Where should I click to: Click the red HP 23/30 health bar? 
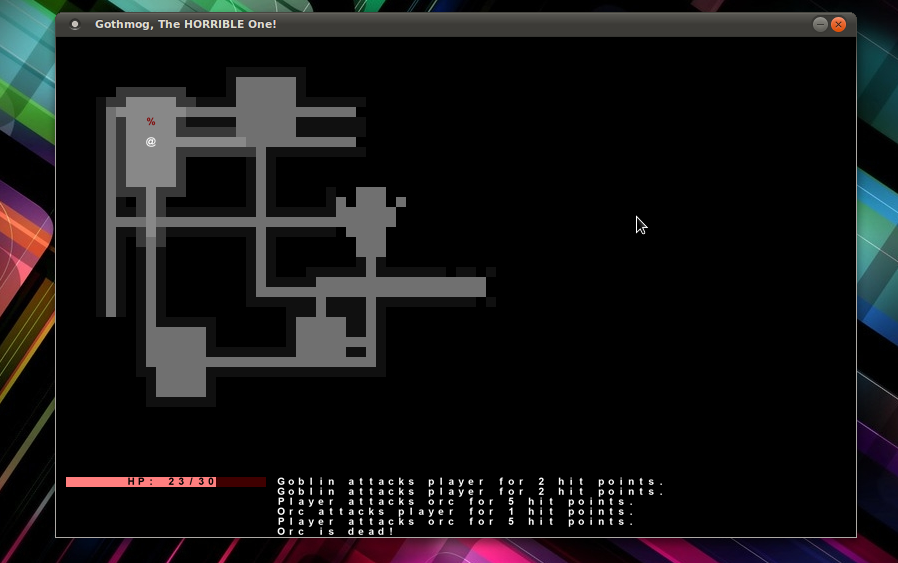point(140,482)
